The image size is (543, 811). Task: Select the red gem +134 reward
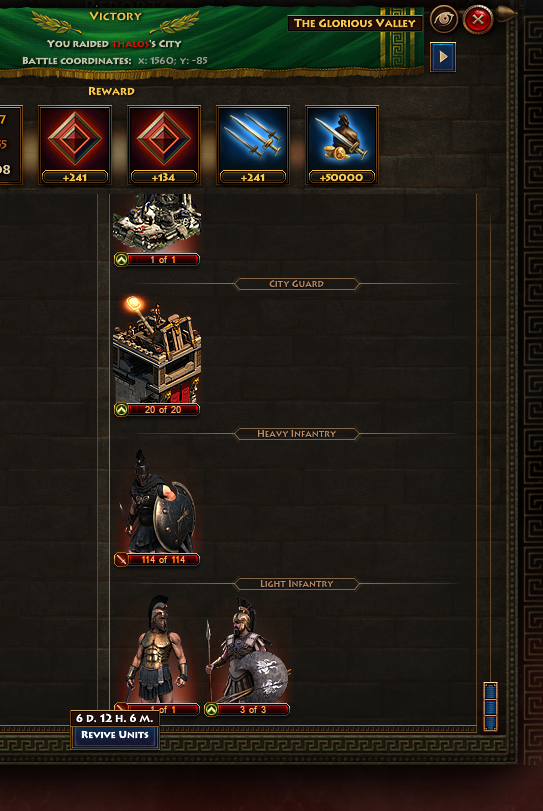click(x=164, y=145)
